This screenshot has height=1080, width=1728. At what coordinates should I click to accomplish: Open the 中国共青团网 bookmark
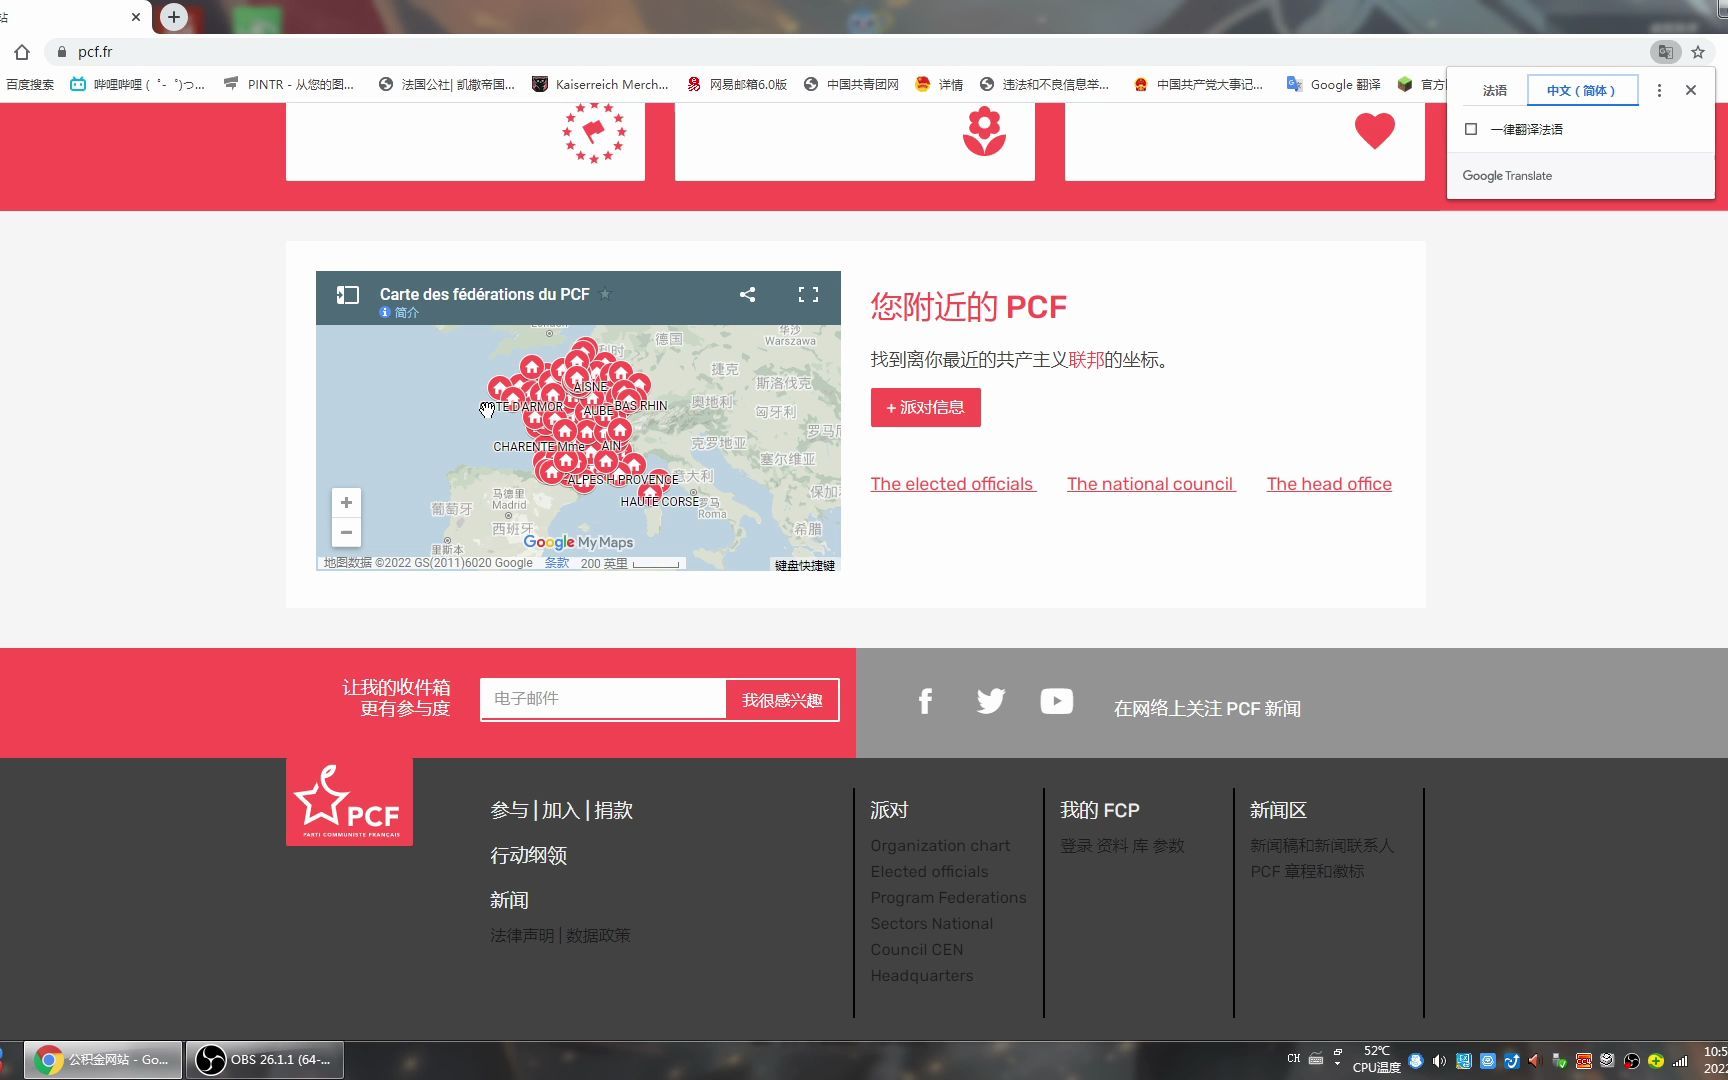(x=851, y=84)
